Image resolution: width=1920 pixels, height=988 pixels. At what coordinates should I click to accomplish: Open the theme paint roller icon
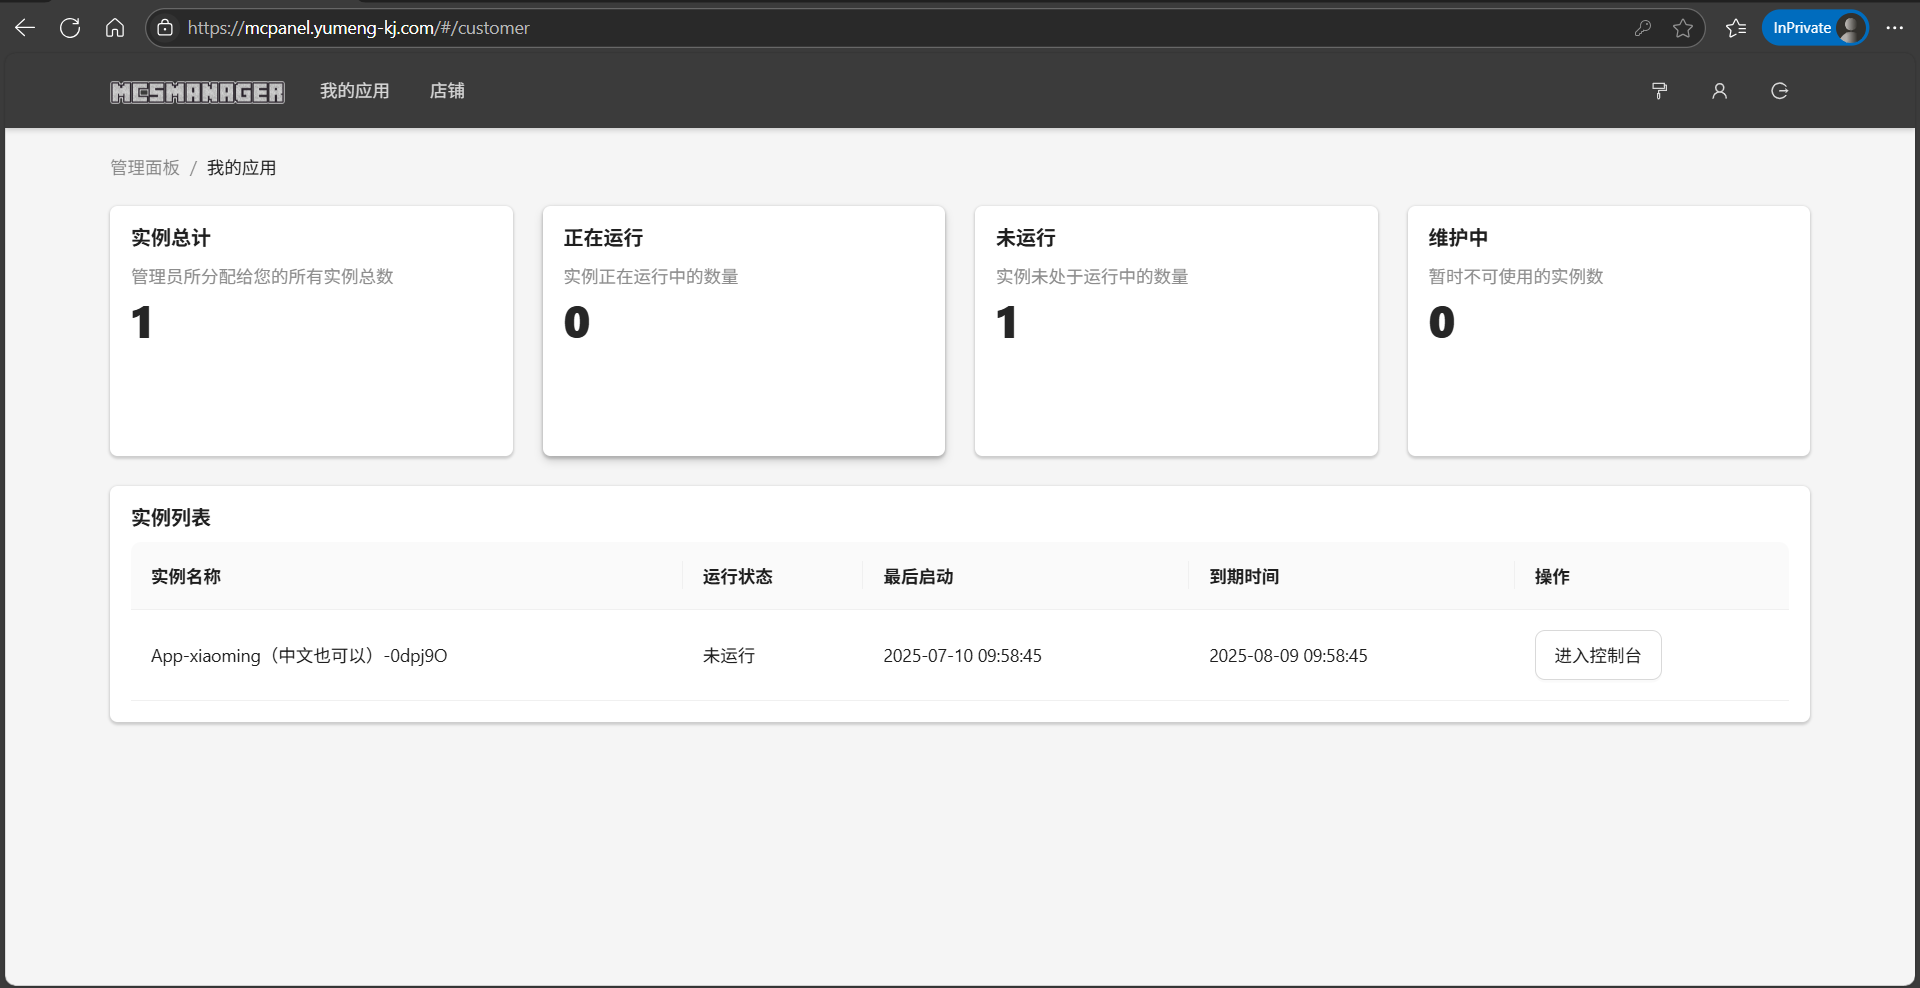[x=1659, y=91]
